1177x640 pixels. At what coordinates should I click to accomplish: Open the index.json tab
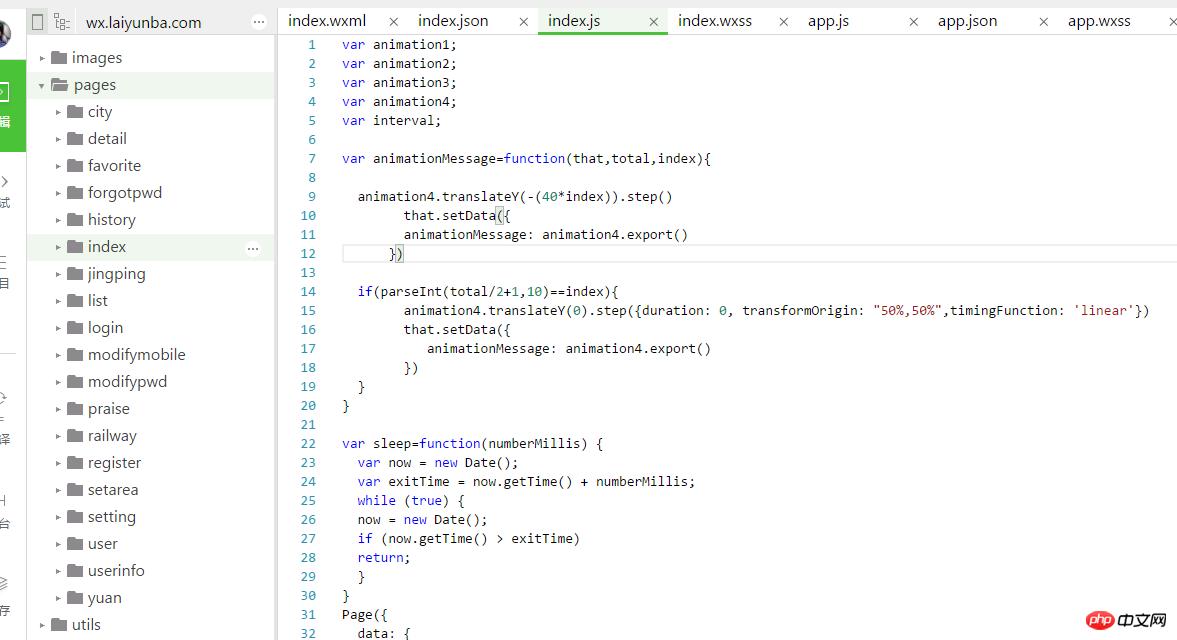pos(453,21)
